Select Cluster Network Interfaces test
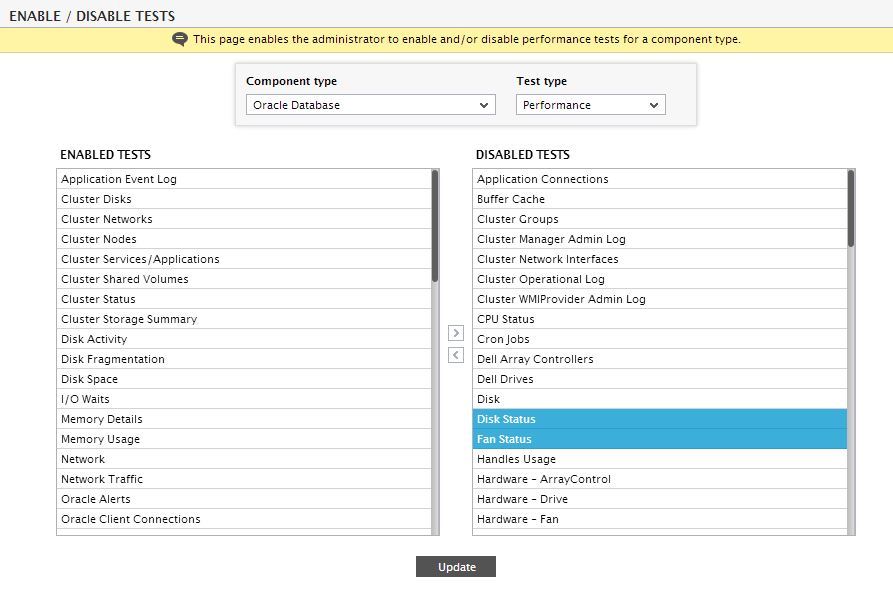 click(660, 259)
